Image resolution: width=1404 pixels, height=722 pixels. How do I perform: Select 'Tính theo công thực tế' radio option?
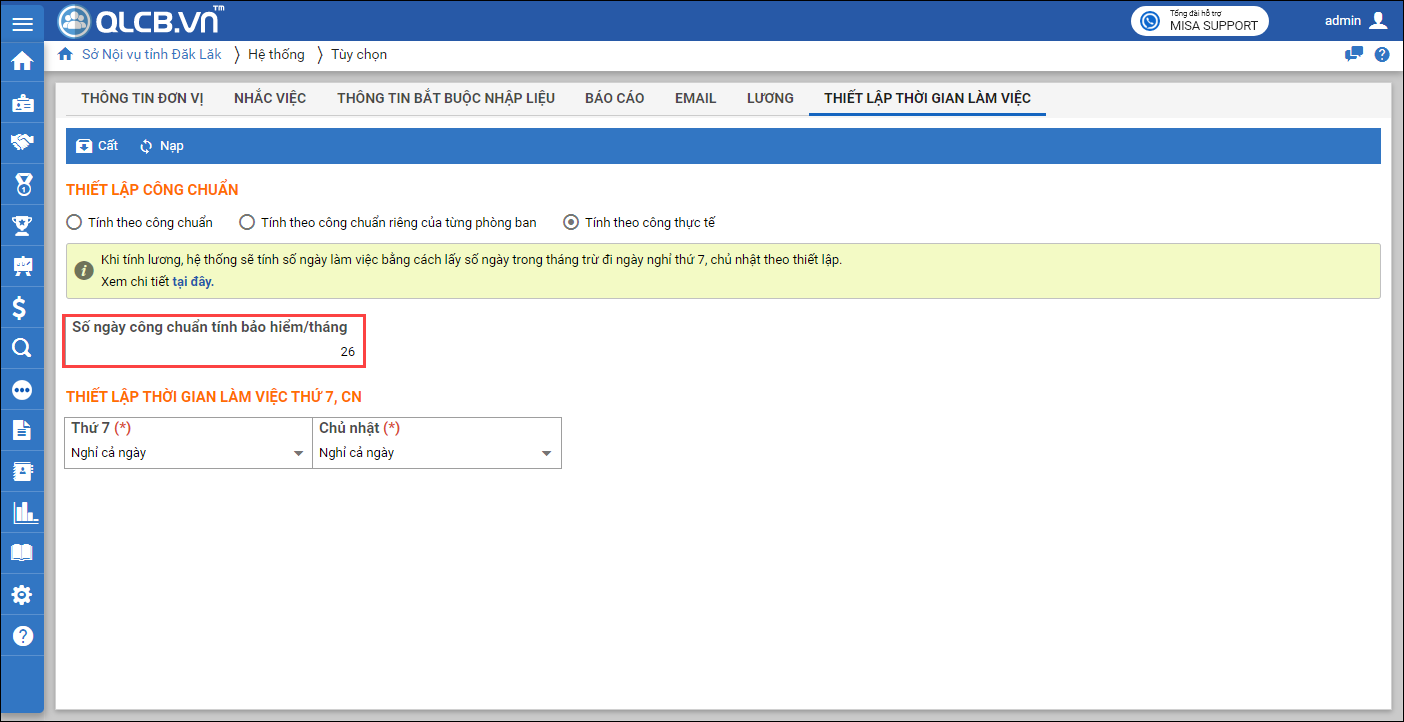coord(571,222)
